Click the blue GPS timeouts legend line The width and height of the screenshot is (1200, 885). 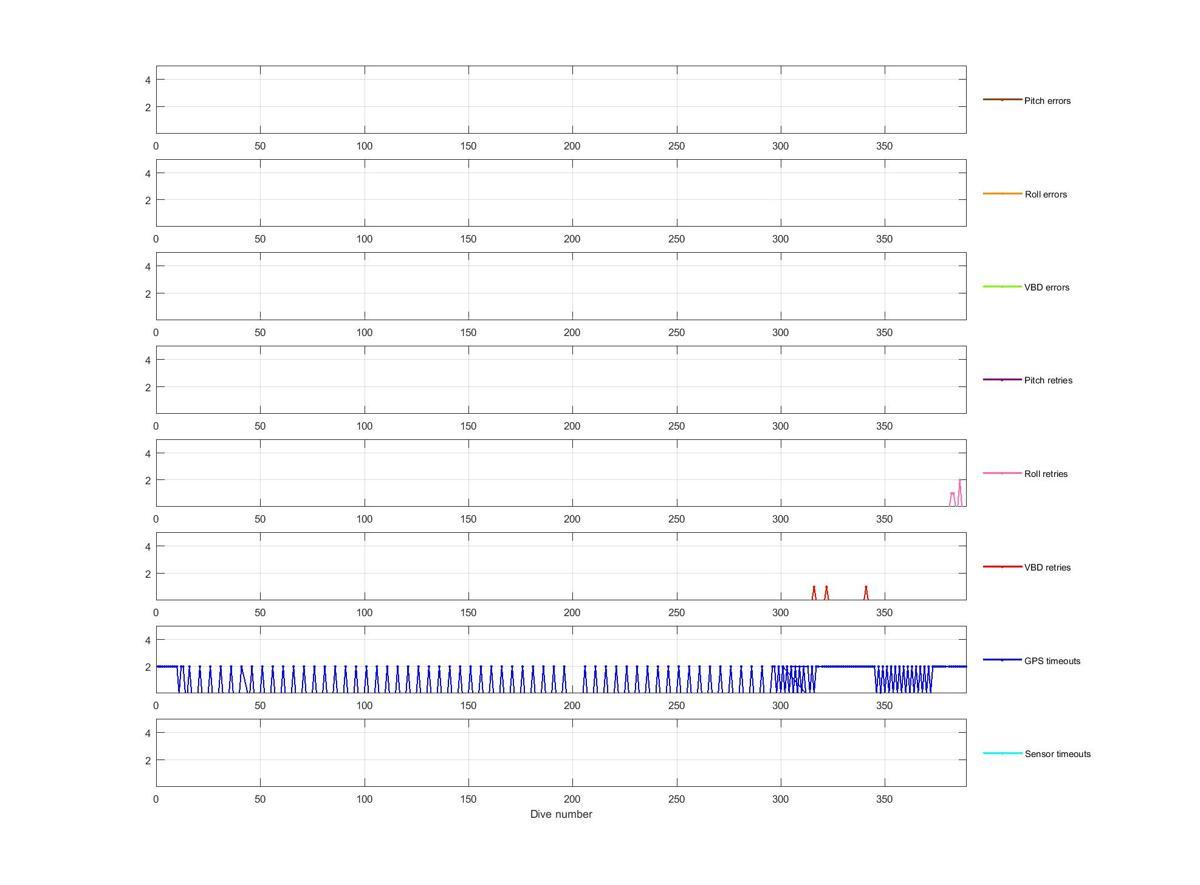pos(1002,660)
